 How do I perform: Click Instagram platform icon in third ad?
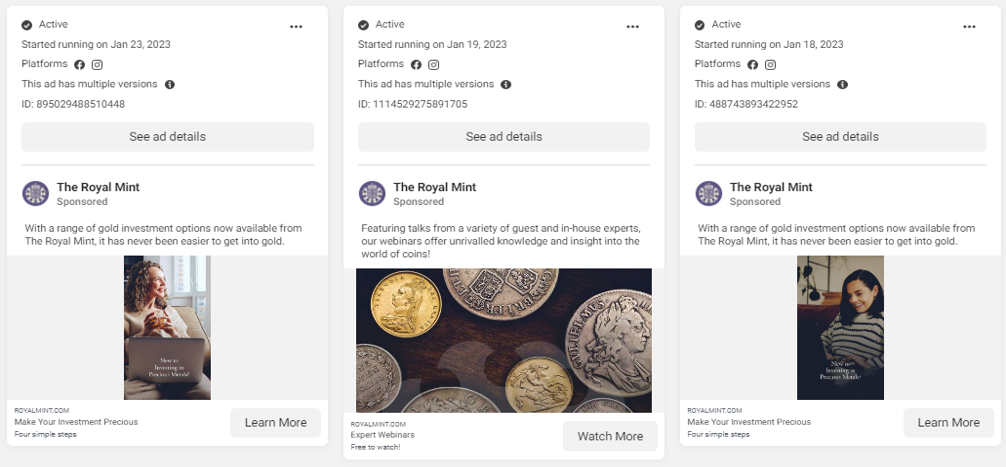point(771,65)
